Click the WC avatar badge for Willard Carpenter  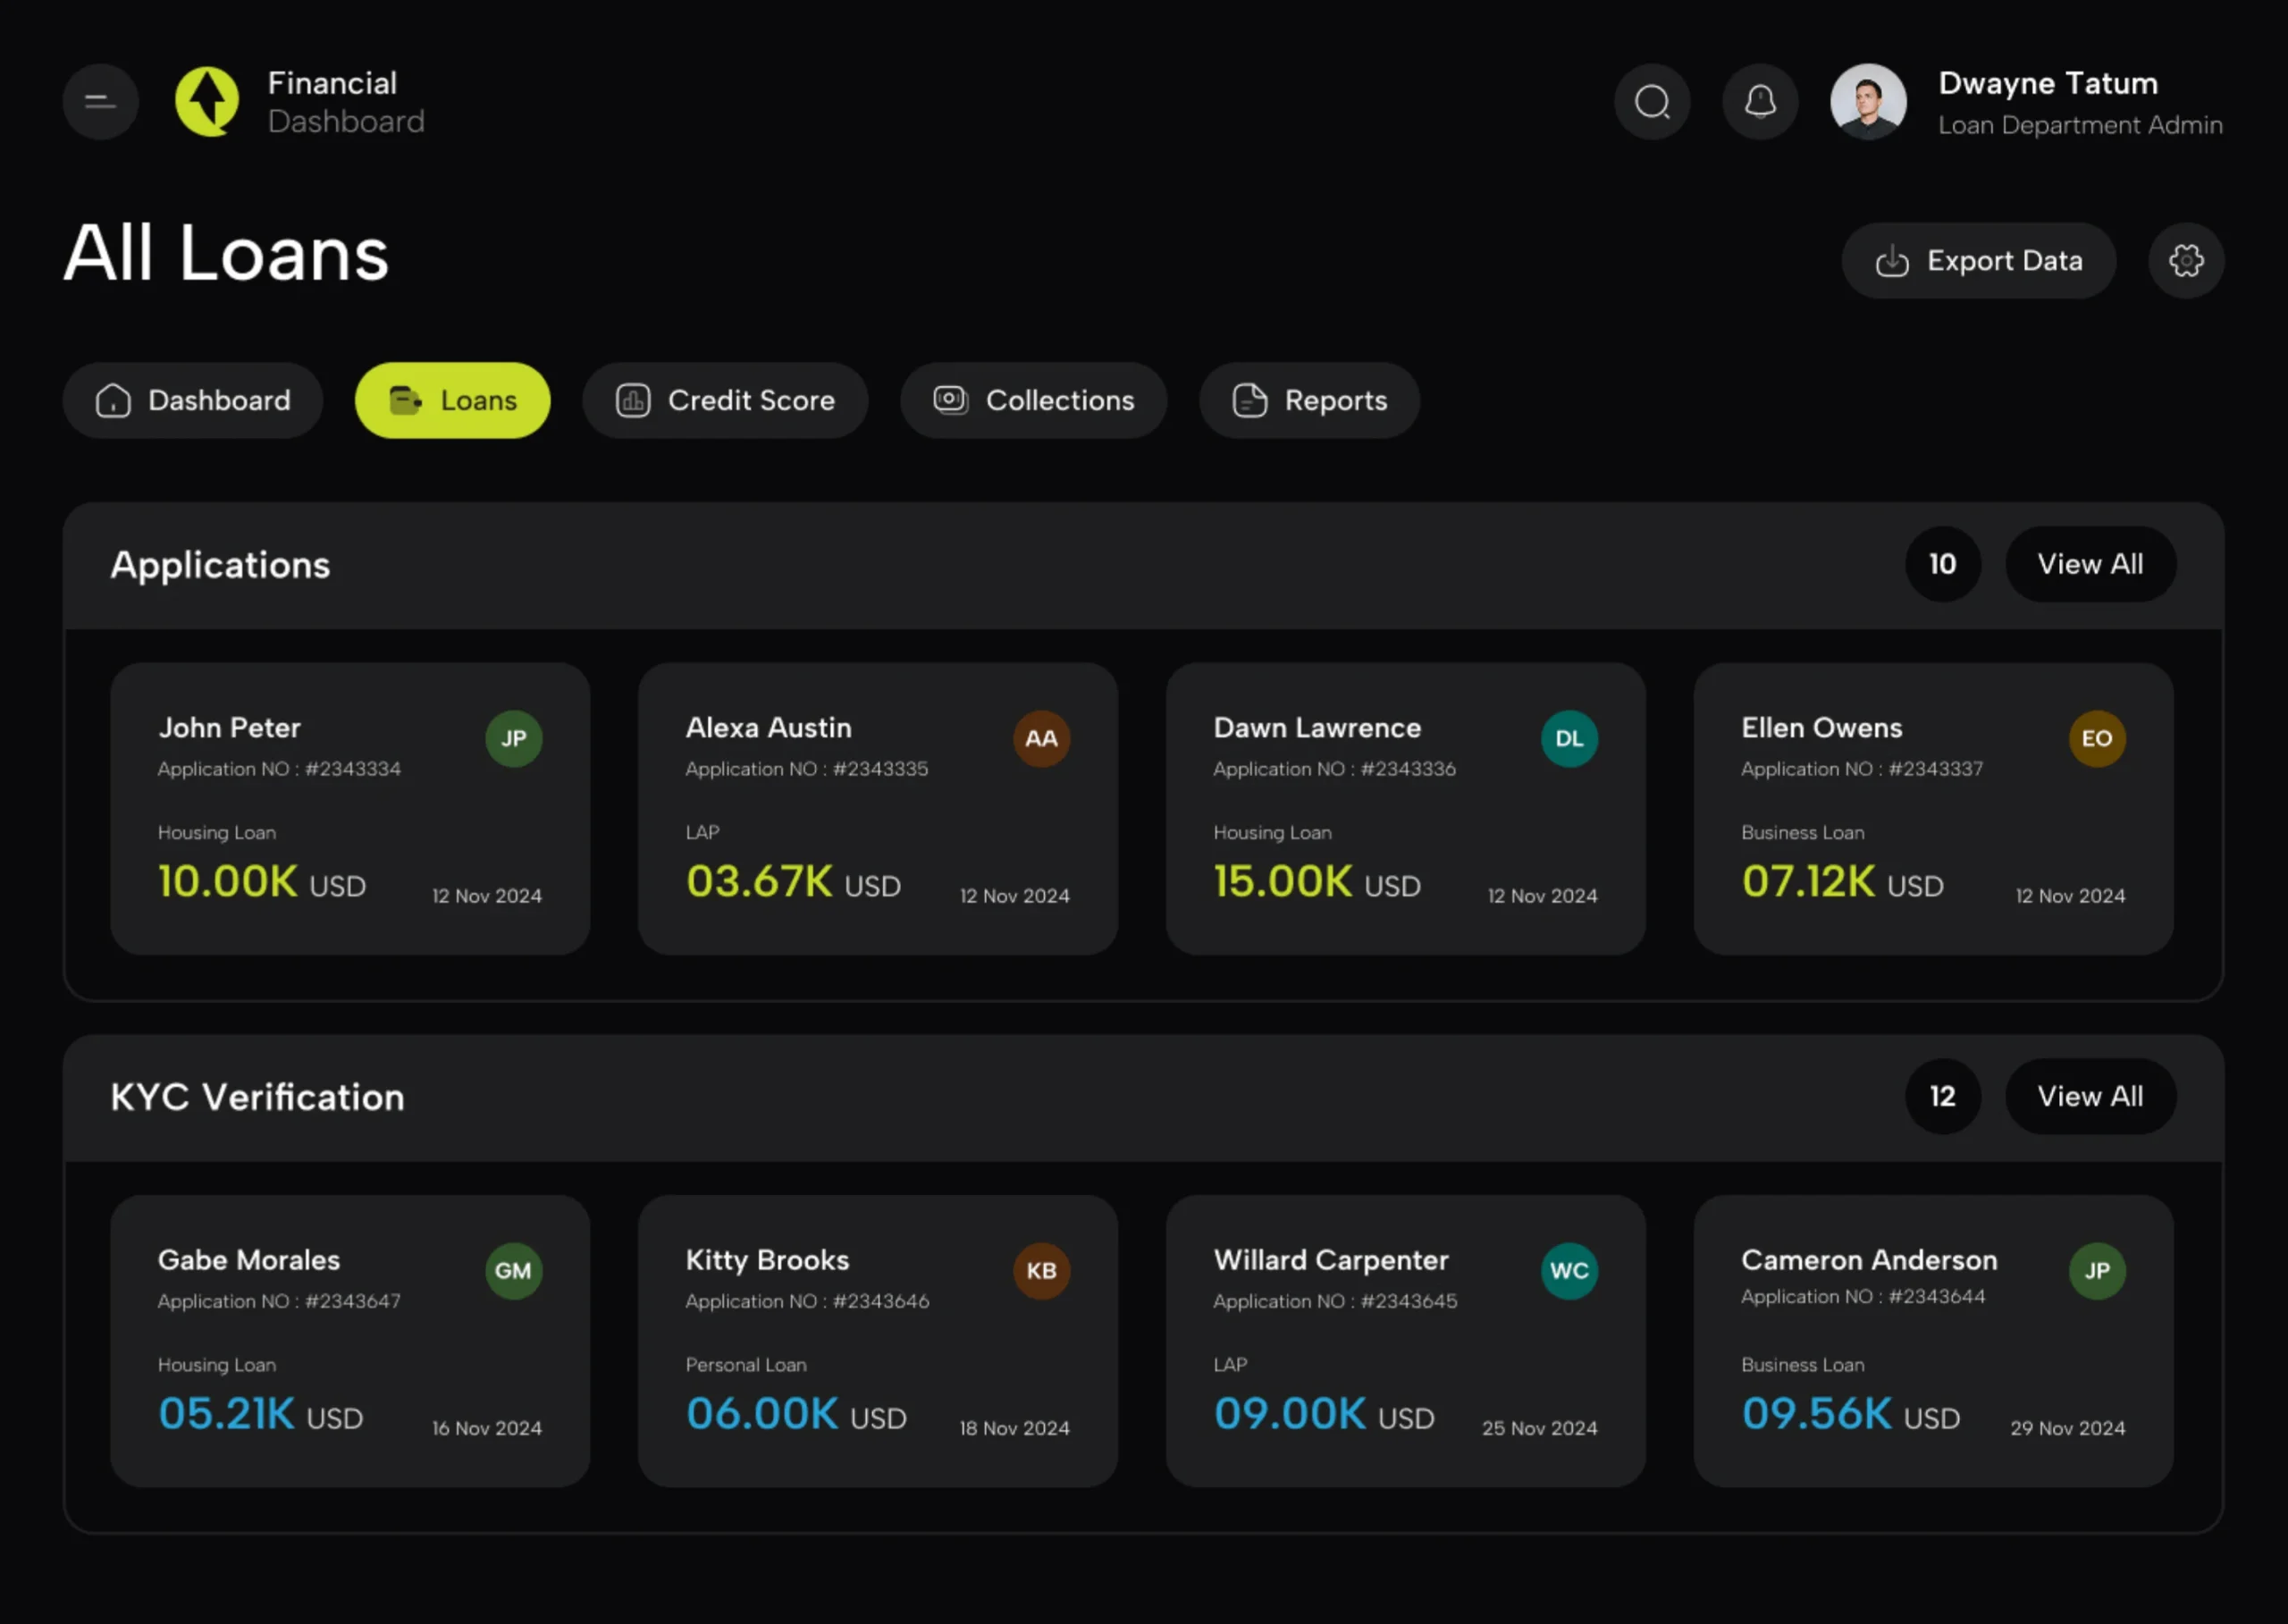tap(1569, 1271)
